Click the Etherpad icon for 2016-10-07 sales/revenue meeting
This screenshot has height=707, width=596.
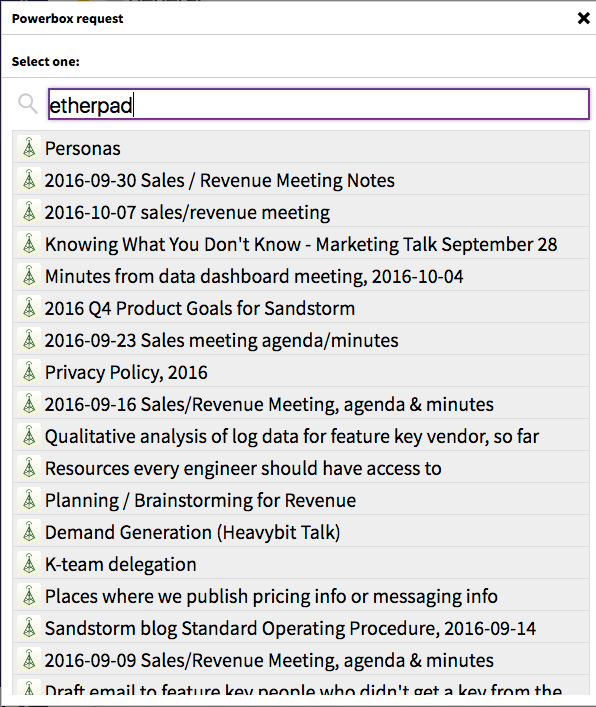coord(29,211)
